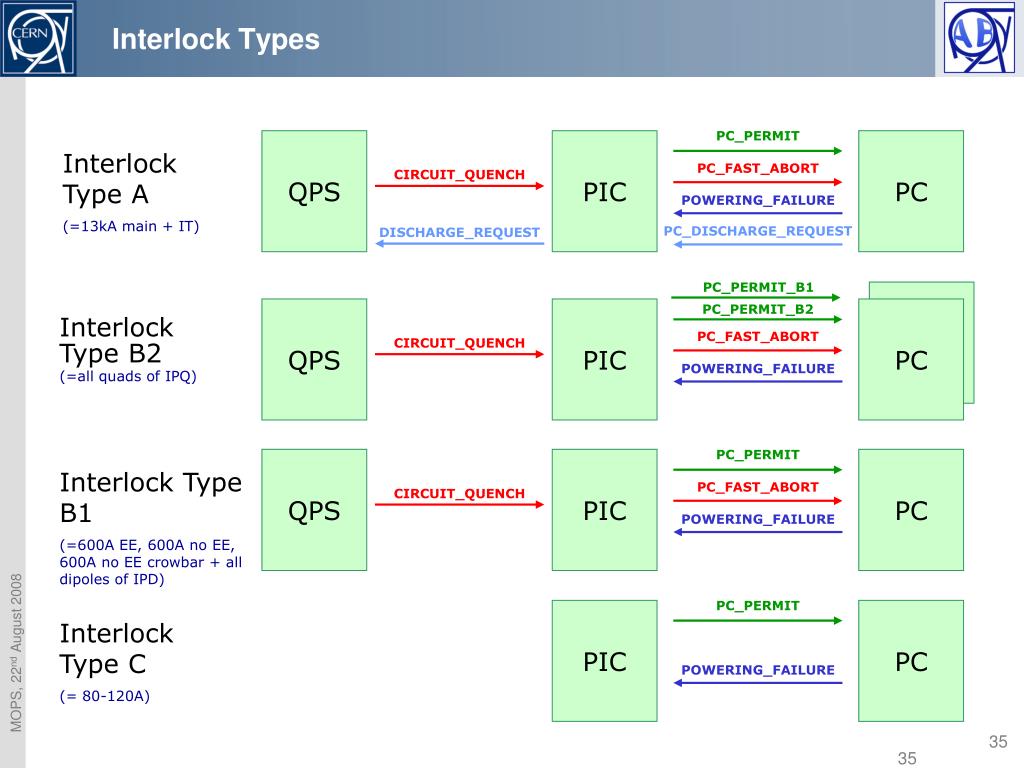
Task: Click CIRCUIT_QUENCH label in Type A row
Action: pos(459,174)
